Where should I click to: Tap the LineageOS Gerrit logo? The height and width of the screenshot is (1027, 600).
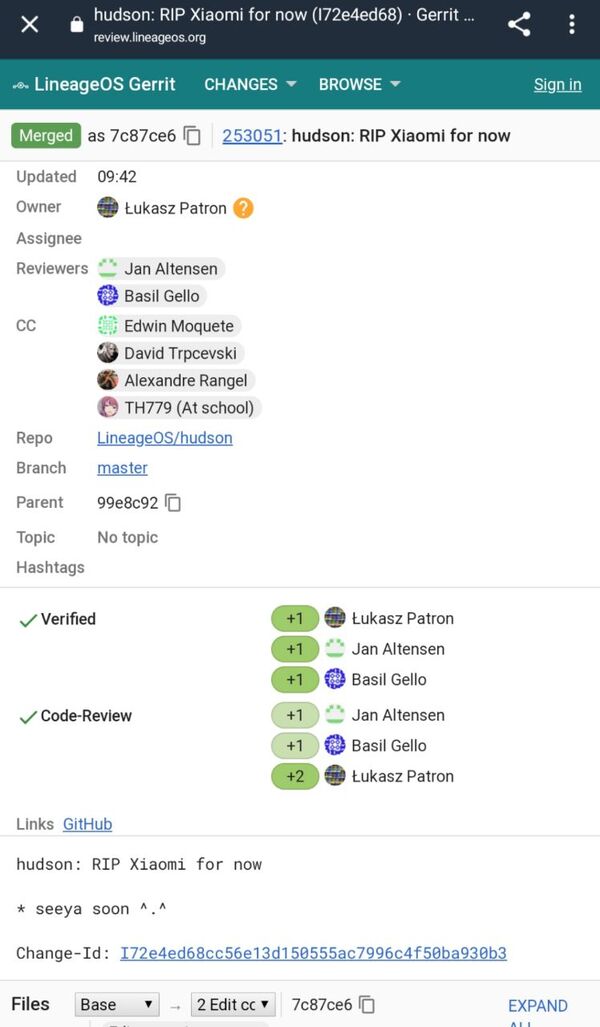pyautogui.click(x=94, y=84)
